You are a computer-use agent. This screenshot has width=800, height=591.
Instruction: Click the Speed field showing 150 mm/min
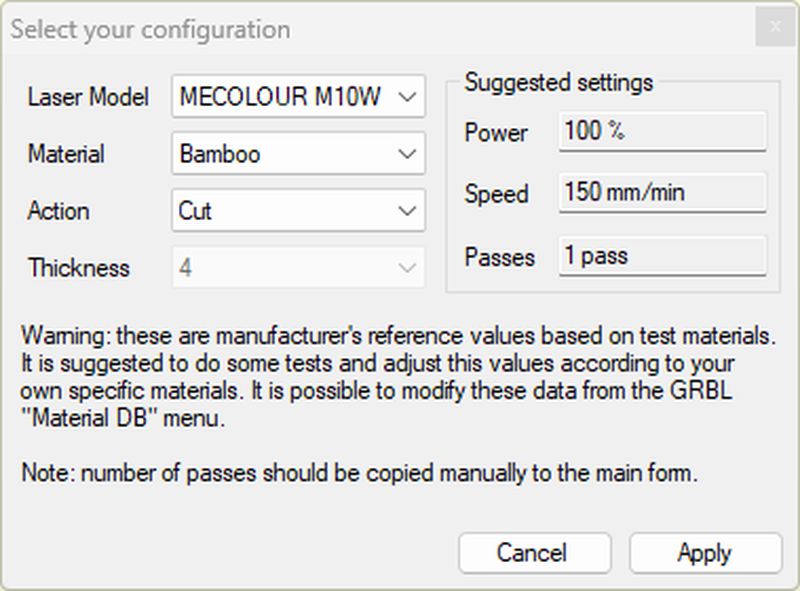pyautogui.click(x=662, y=193)
